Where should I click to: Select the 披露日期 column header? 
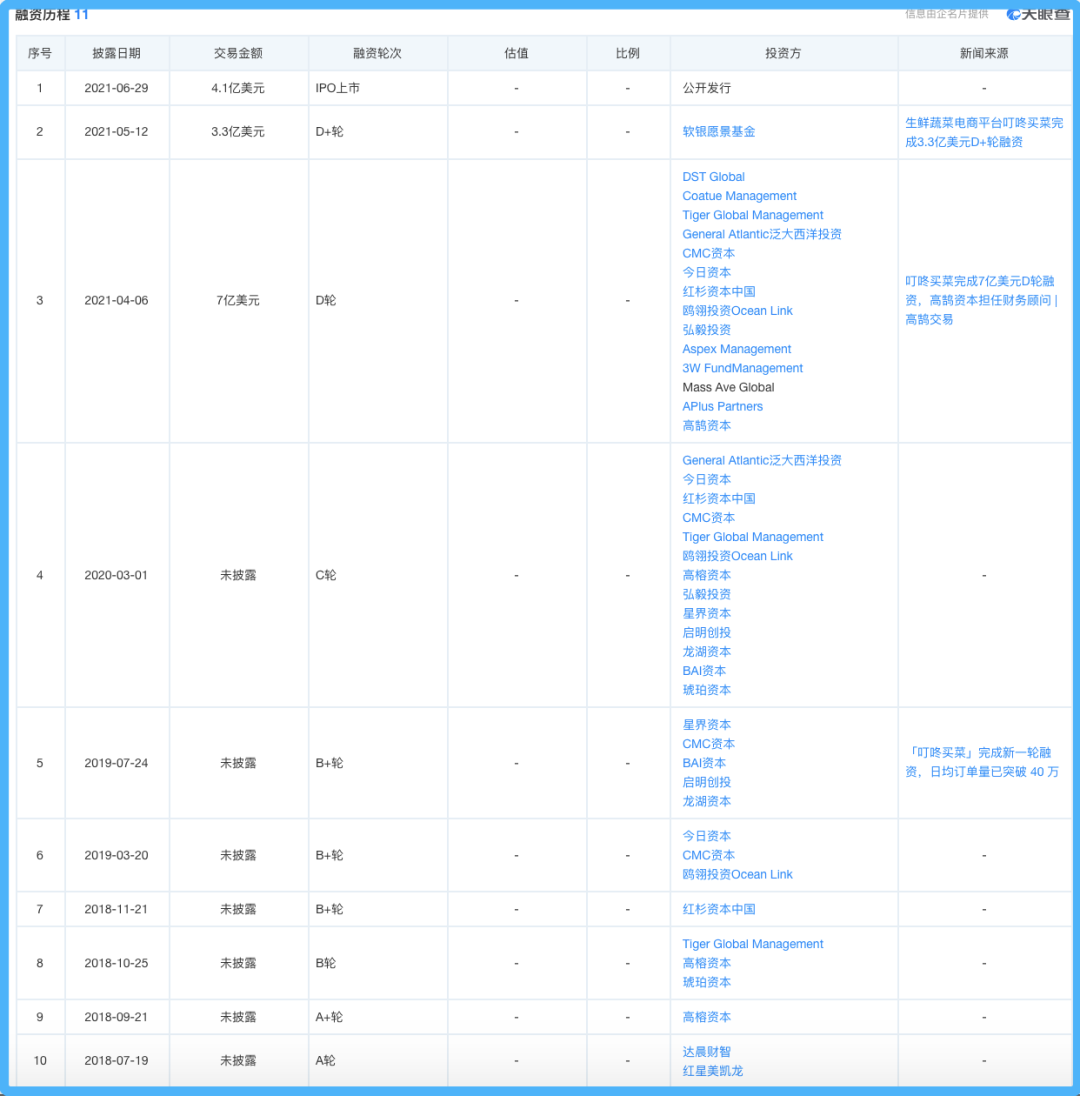(117, 53)
